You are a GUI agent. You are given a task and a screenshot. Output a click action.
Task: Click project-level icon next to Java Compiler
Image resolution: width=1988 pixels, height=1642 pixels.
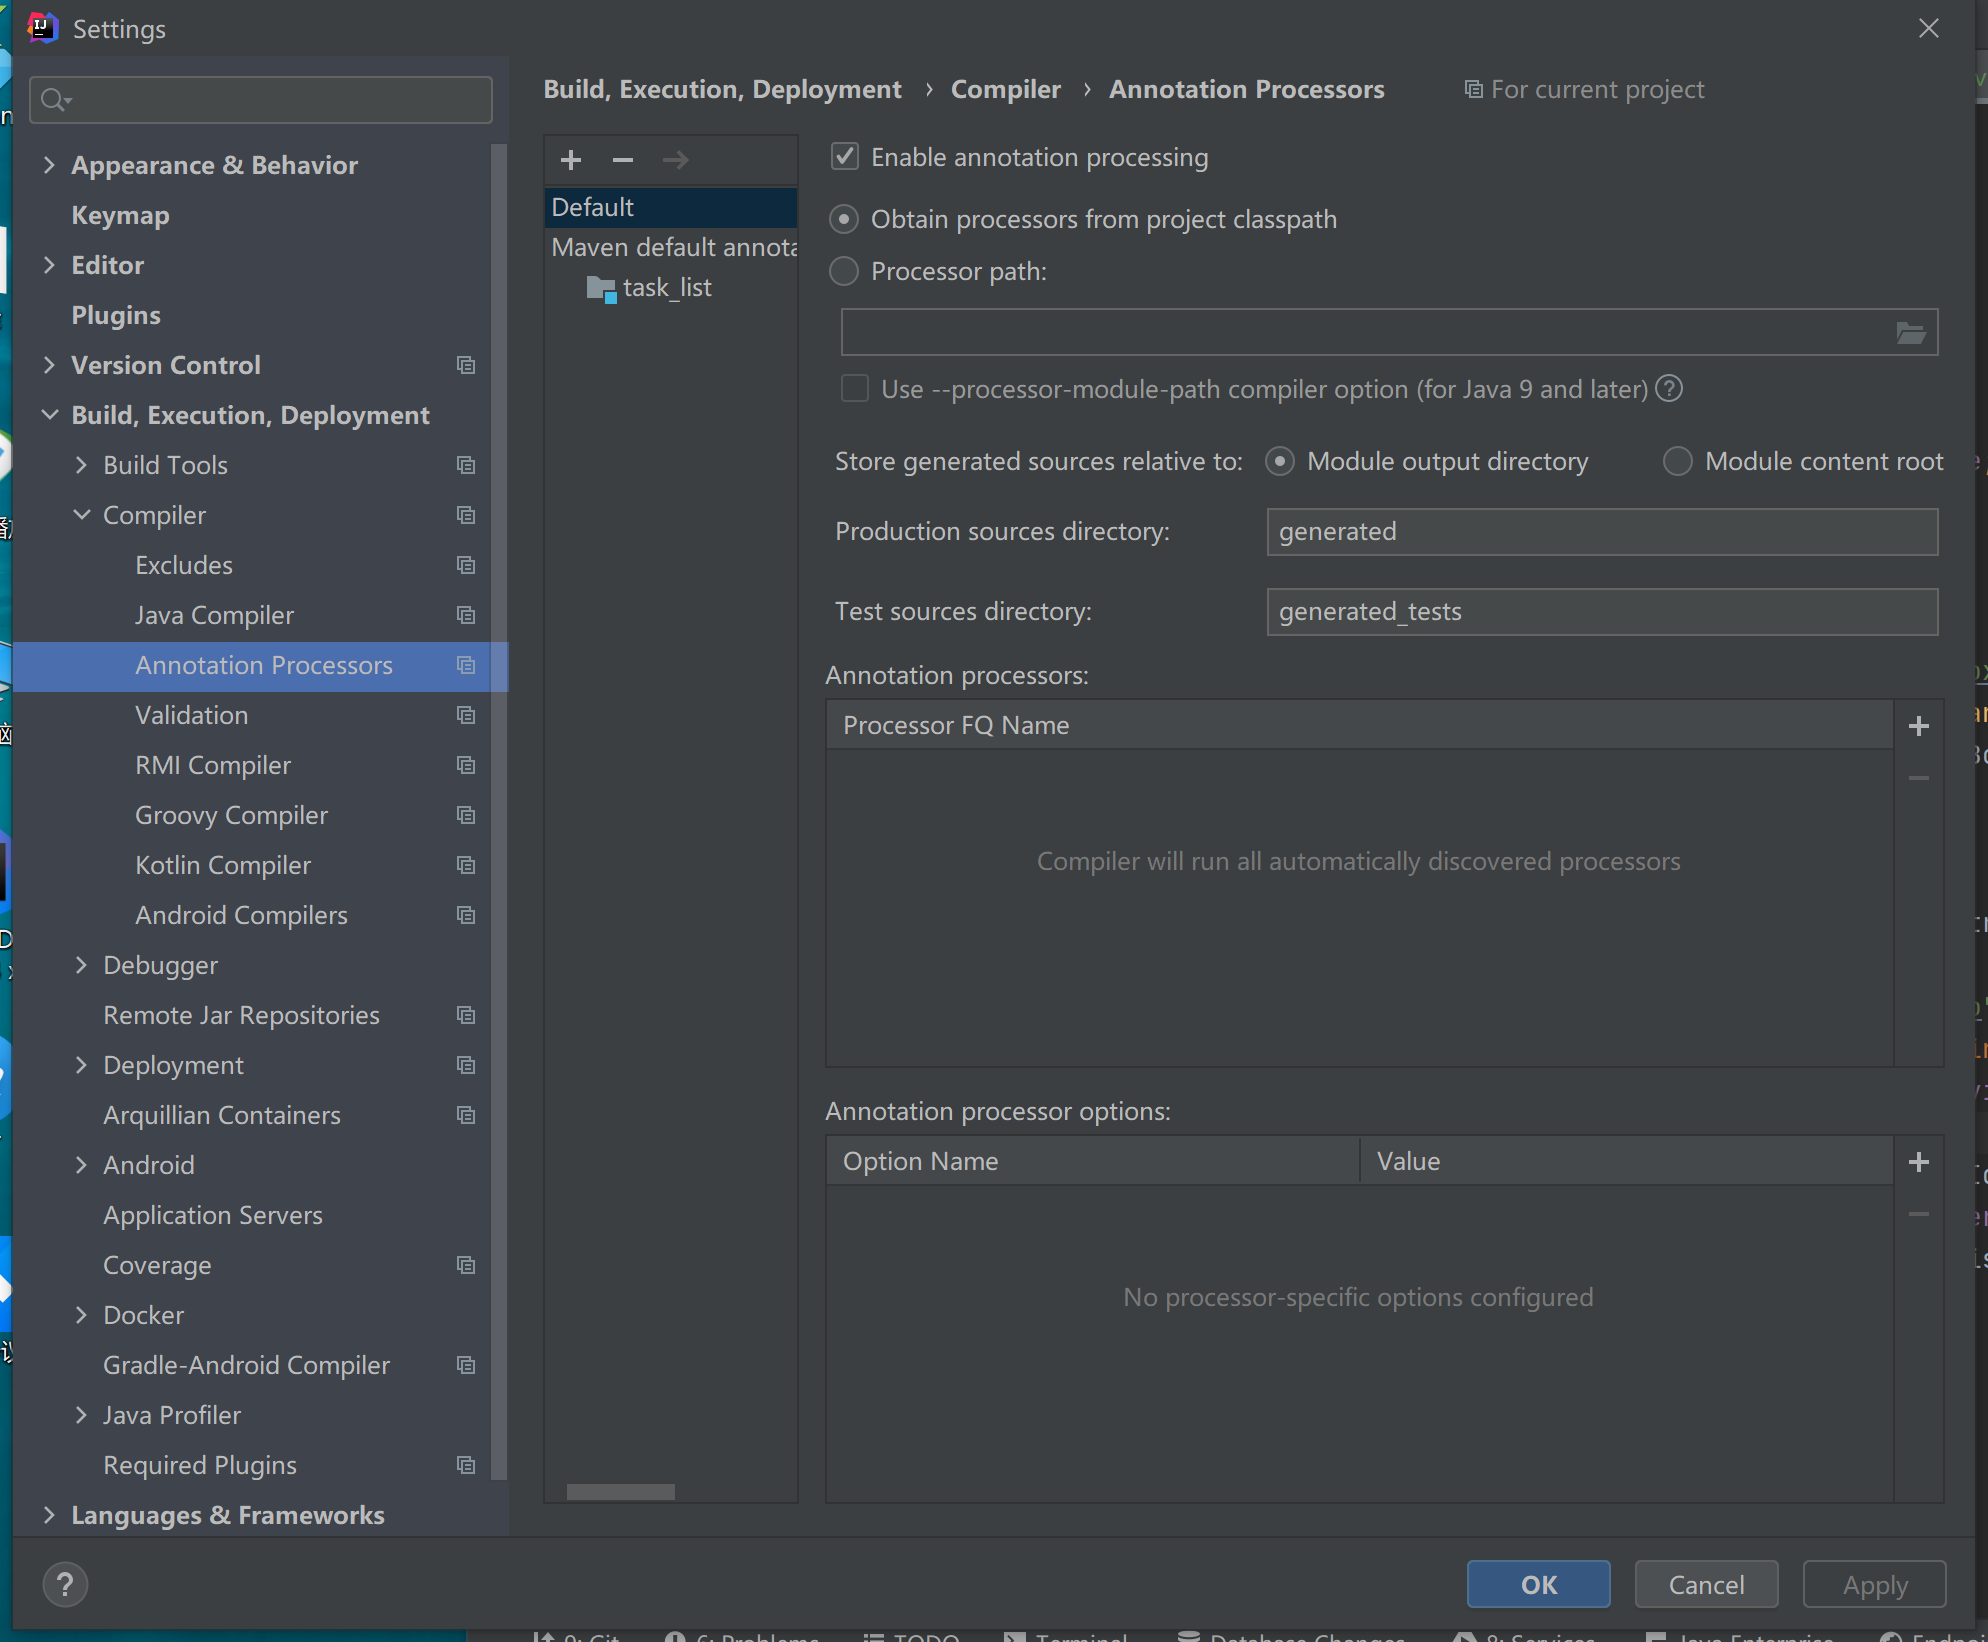466,615
